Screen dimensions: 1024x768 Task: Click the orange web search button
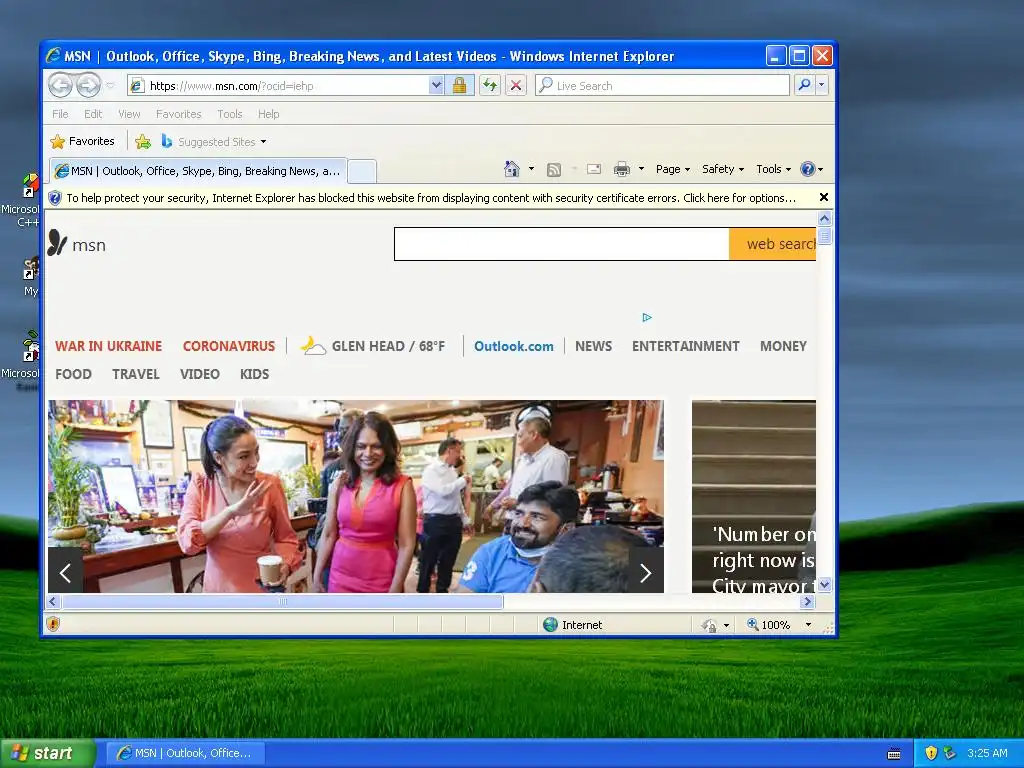click(x=773, y=244)
